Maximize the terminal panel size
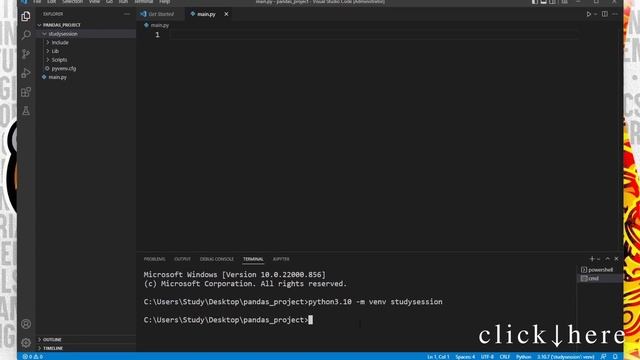Viewport: 640px width, 360px height. tap(607, 259)
